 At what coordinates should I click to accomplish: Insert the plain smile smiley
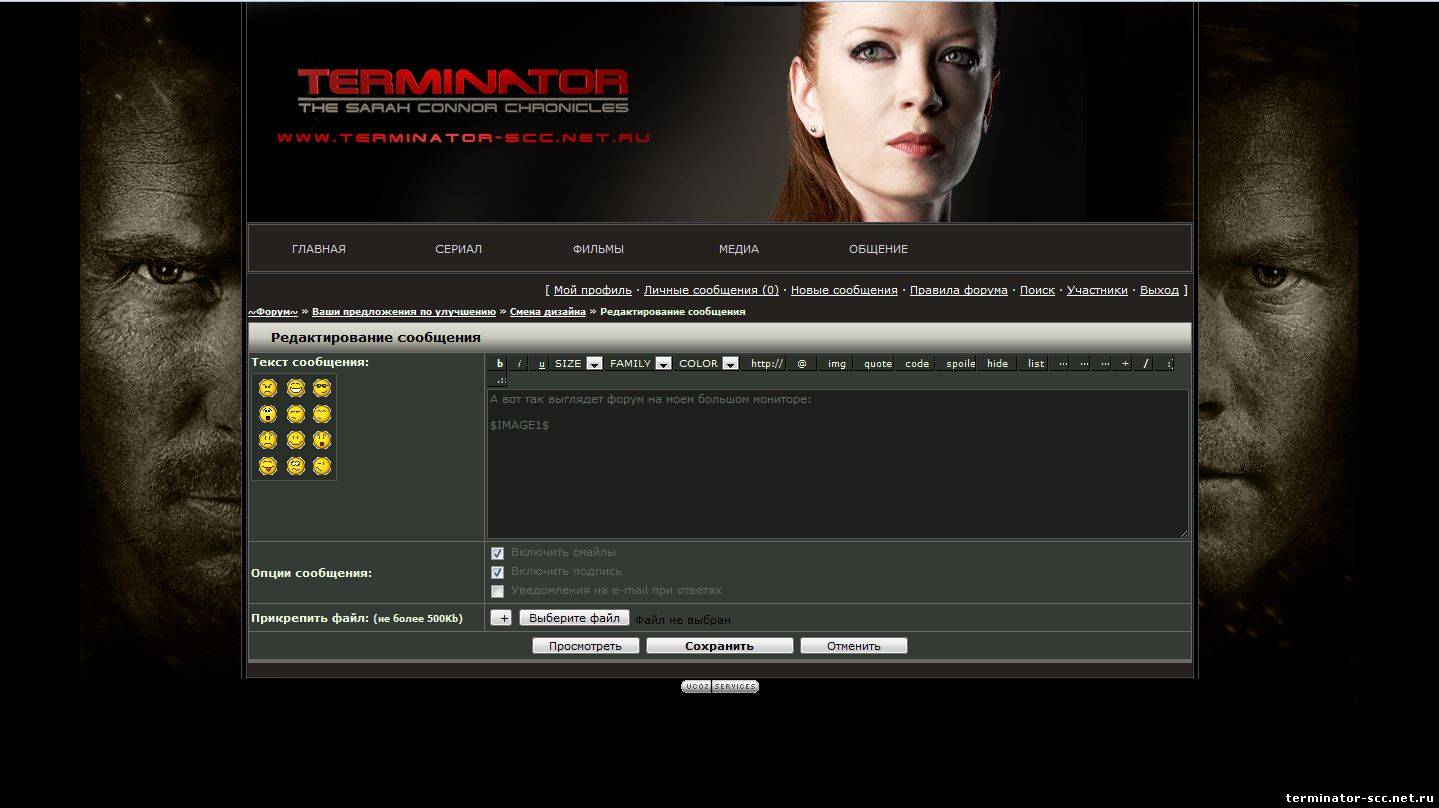pos(295,440)
